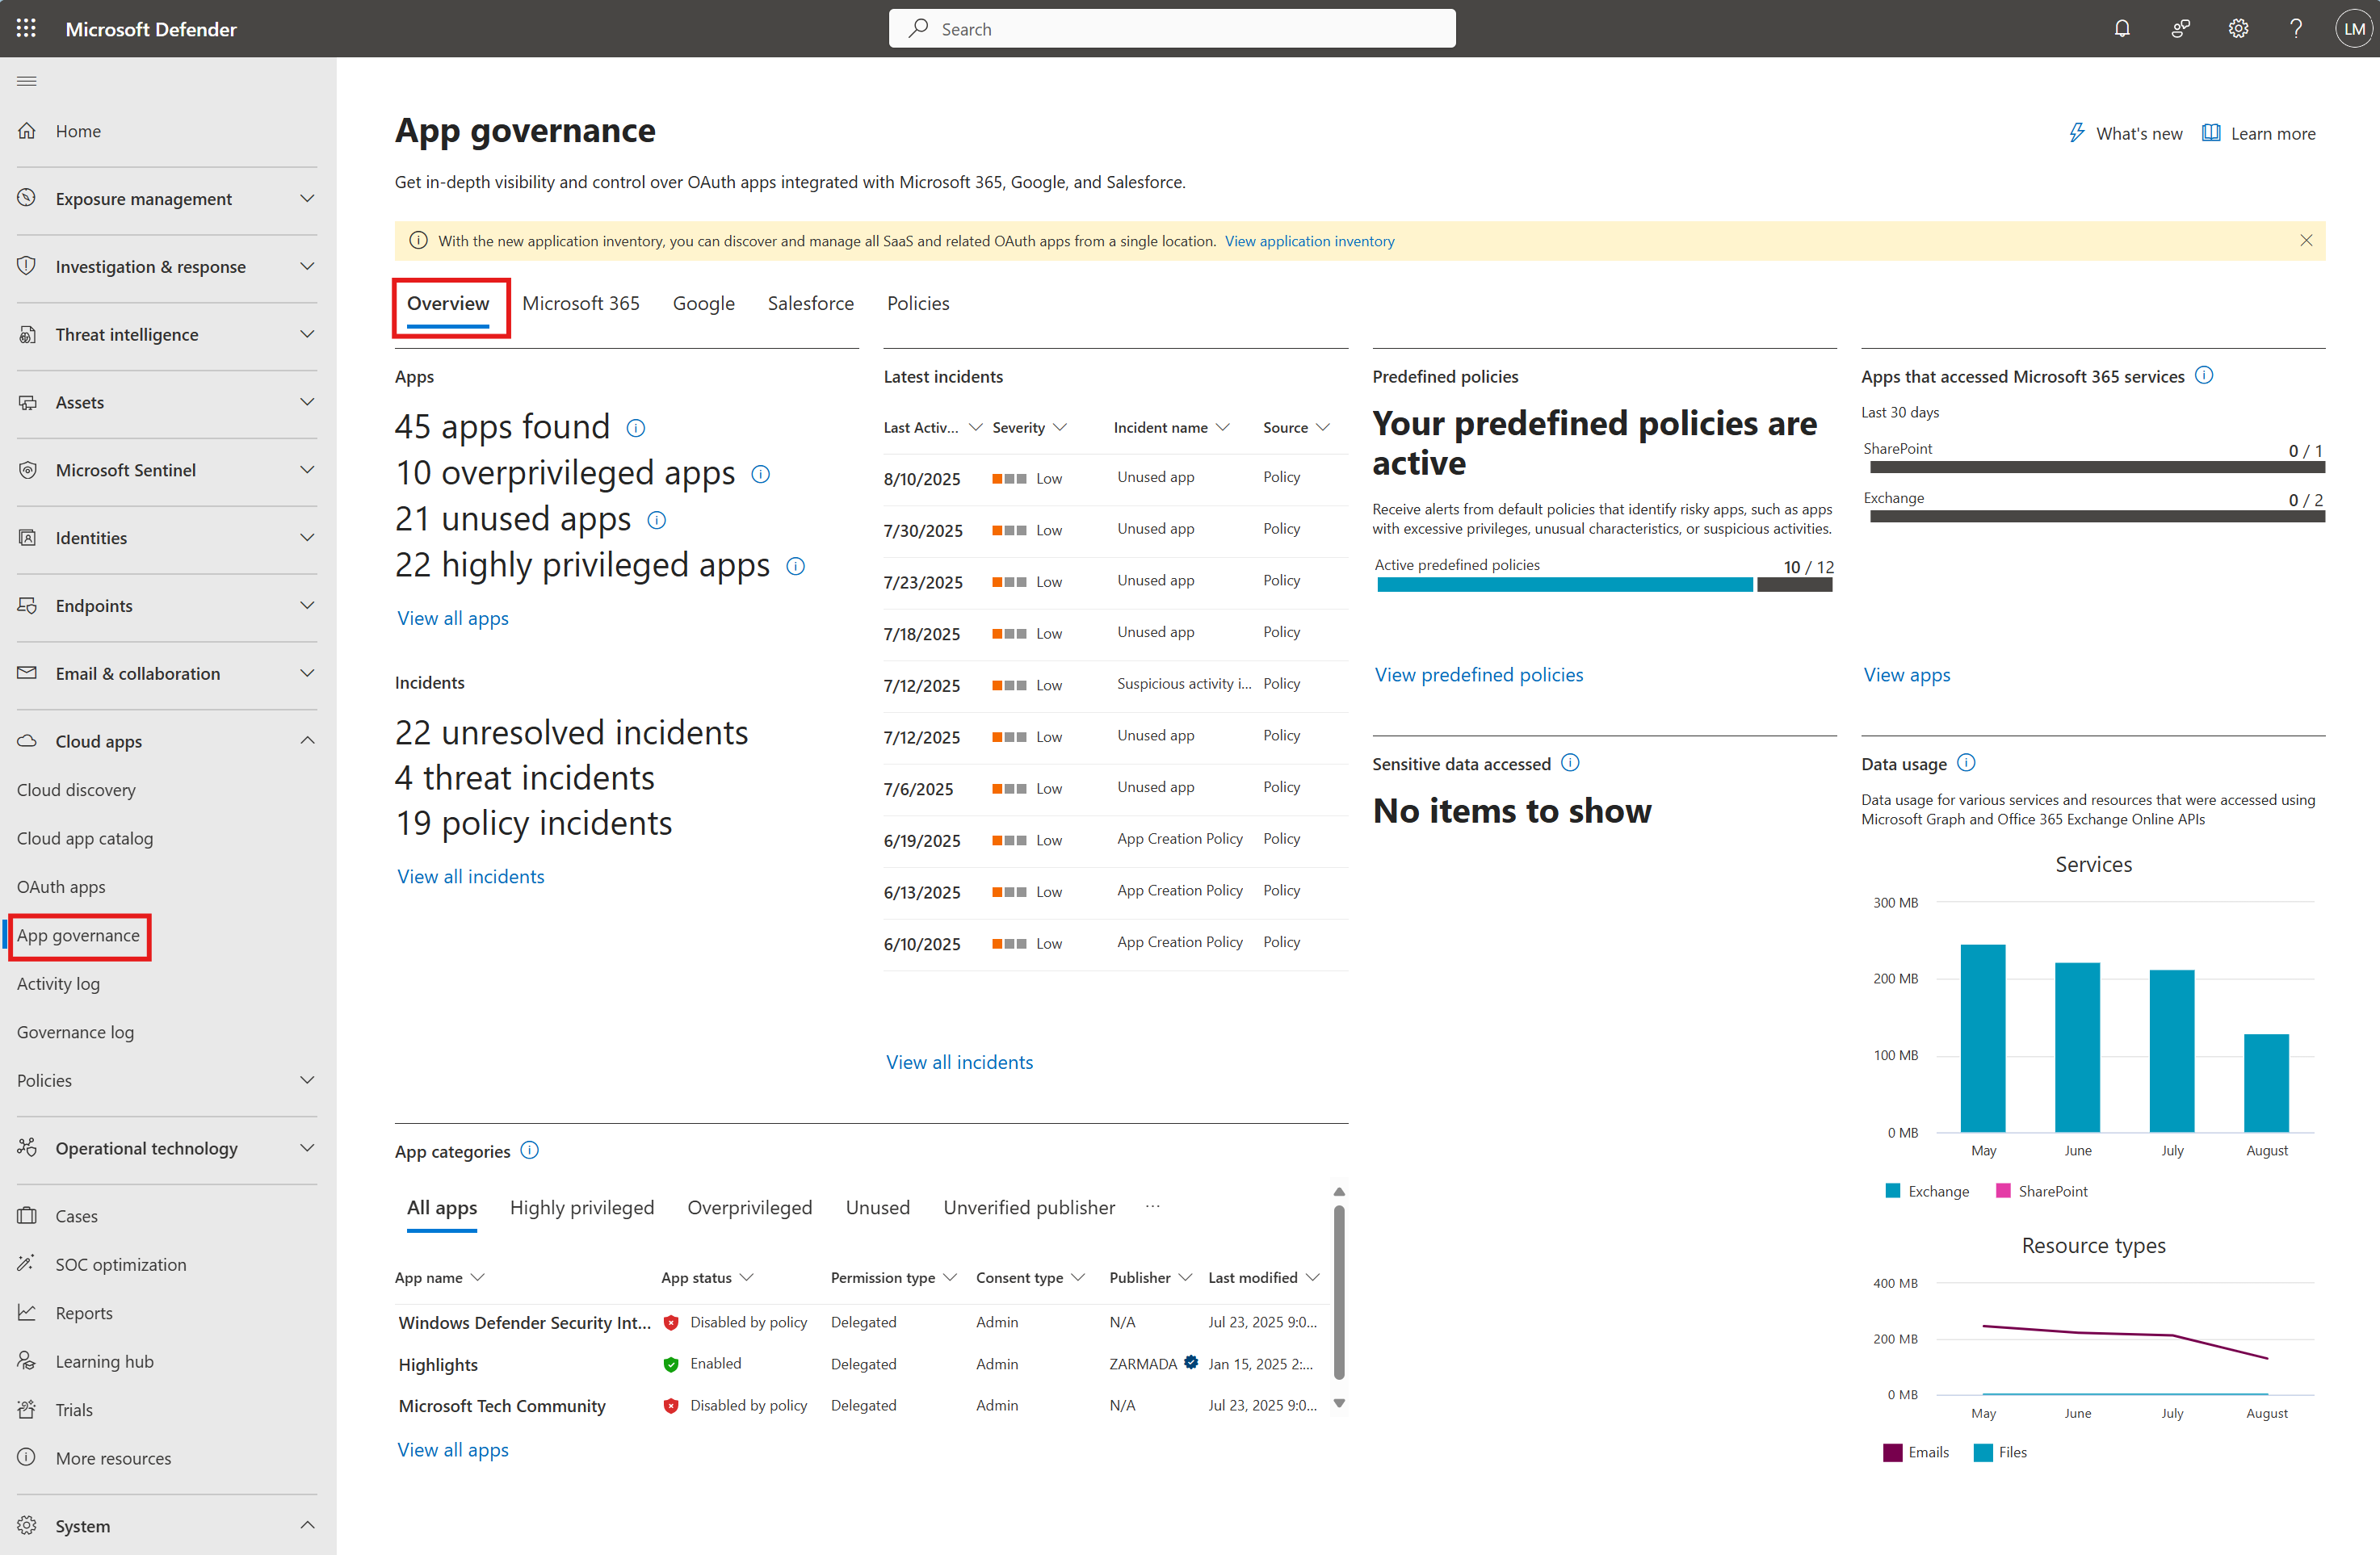Viewport: 2380px width, 1555px height.
Task: Open the Severity column sort dropdown
Action: pyautogui.click(x=1060, y=427)
